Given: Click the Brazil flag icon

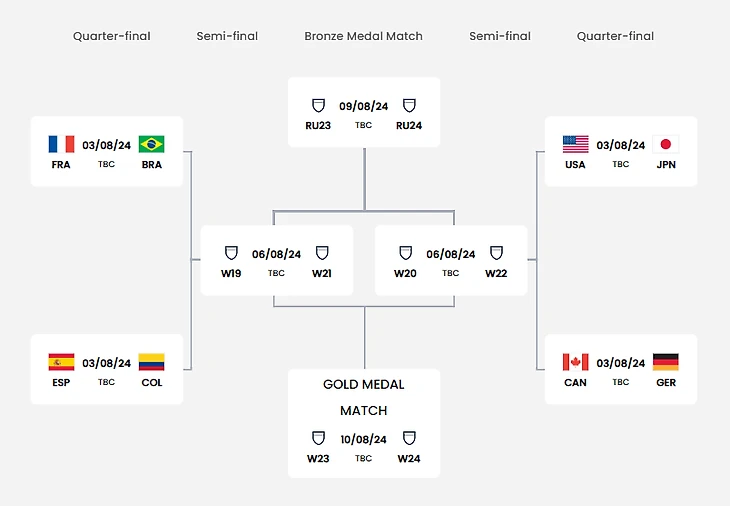Looking at the screenshot, I should [x=152, y=144].
